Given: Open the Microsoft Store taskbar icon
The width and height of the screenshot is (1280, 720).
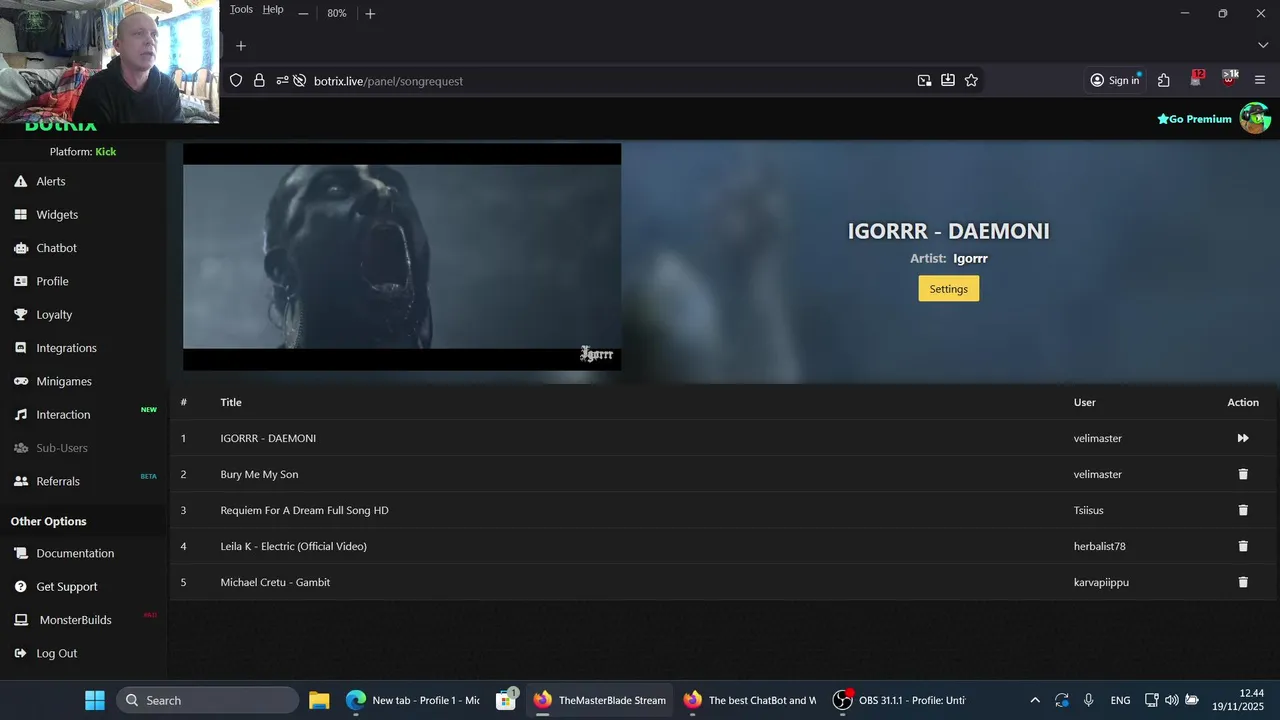Looking at the screenshot, I should 506,700.
